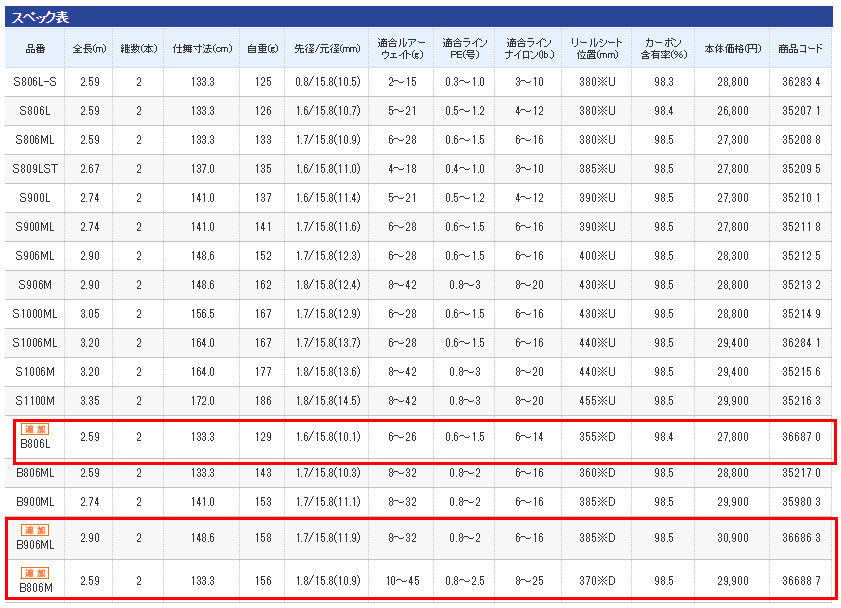Click the 26,800 price for S806L
The width and height of the screenshot is (841, 608).
[733, 111]
